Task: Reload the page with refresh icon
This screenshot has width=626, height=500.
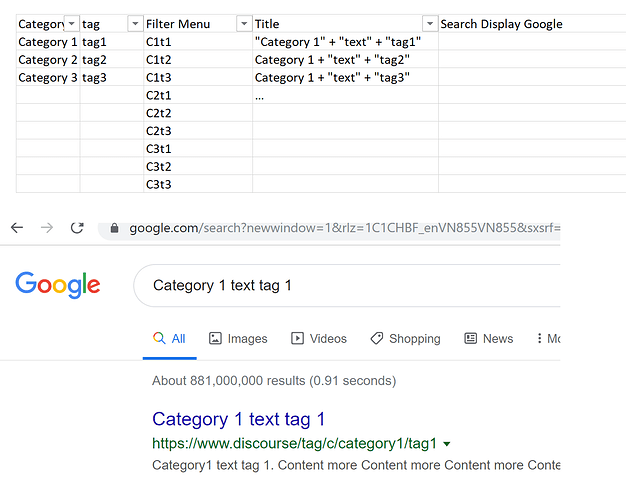Action: pos(77,228)
